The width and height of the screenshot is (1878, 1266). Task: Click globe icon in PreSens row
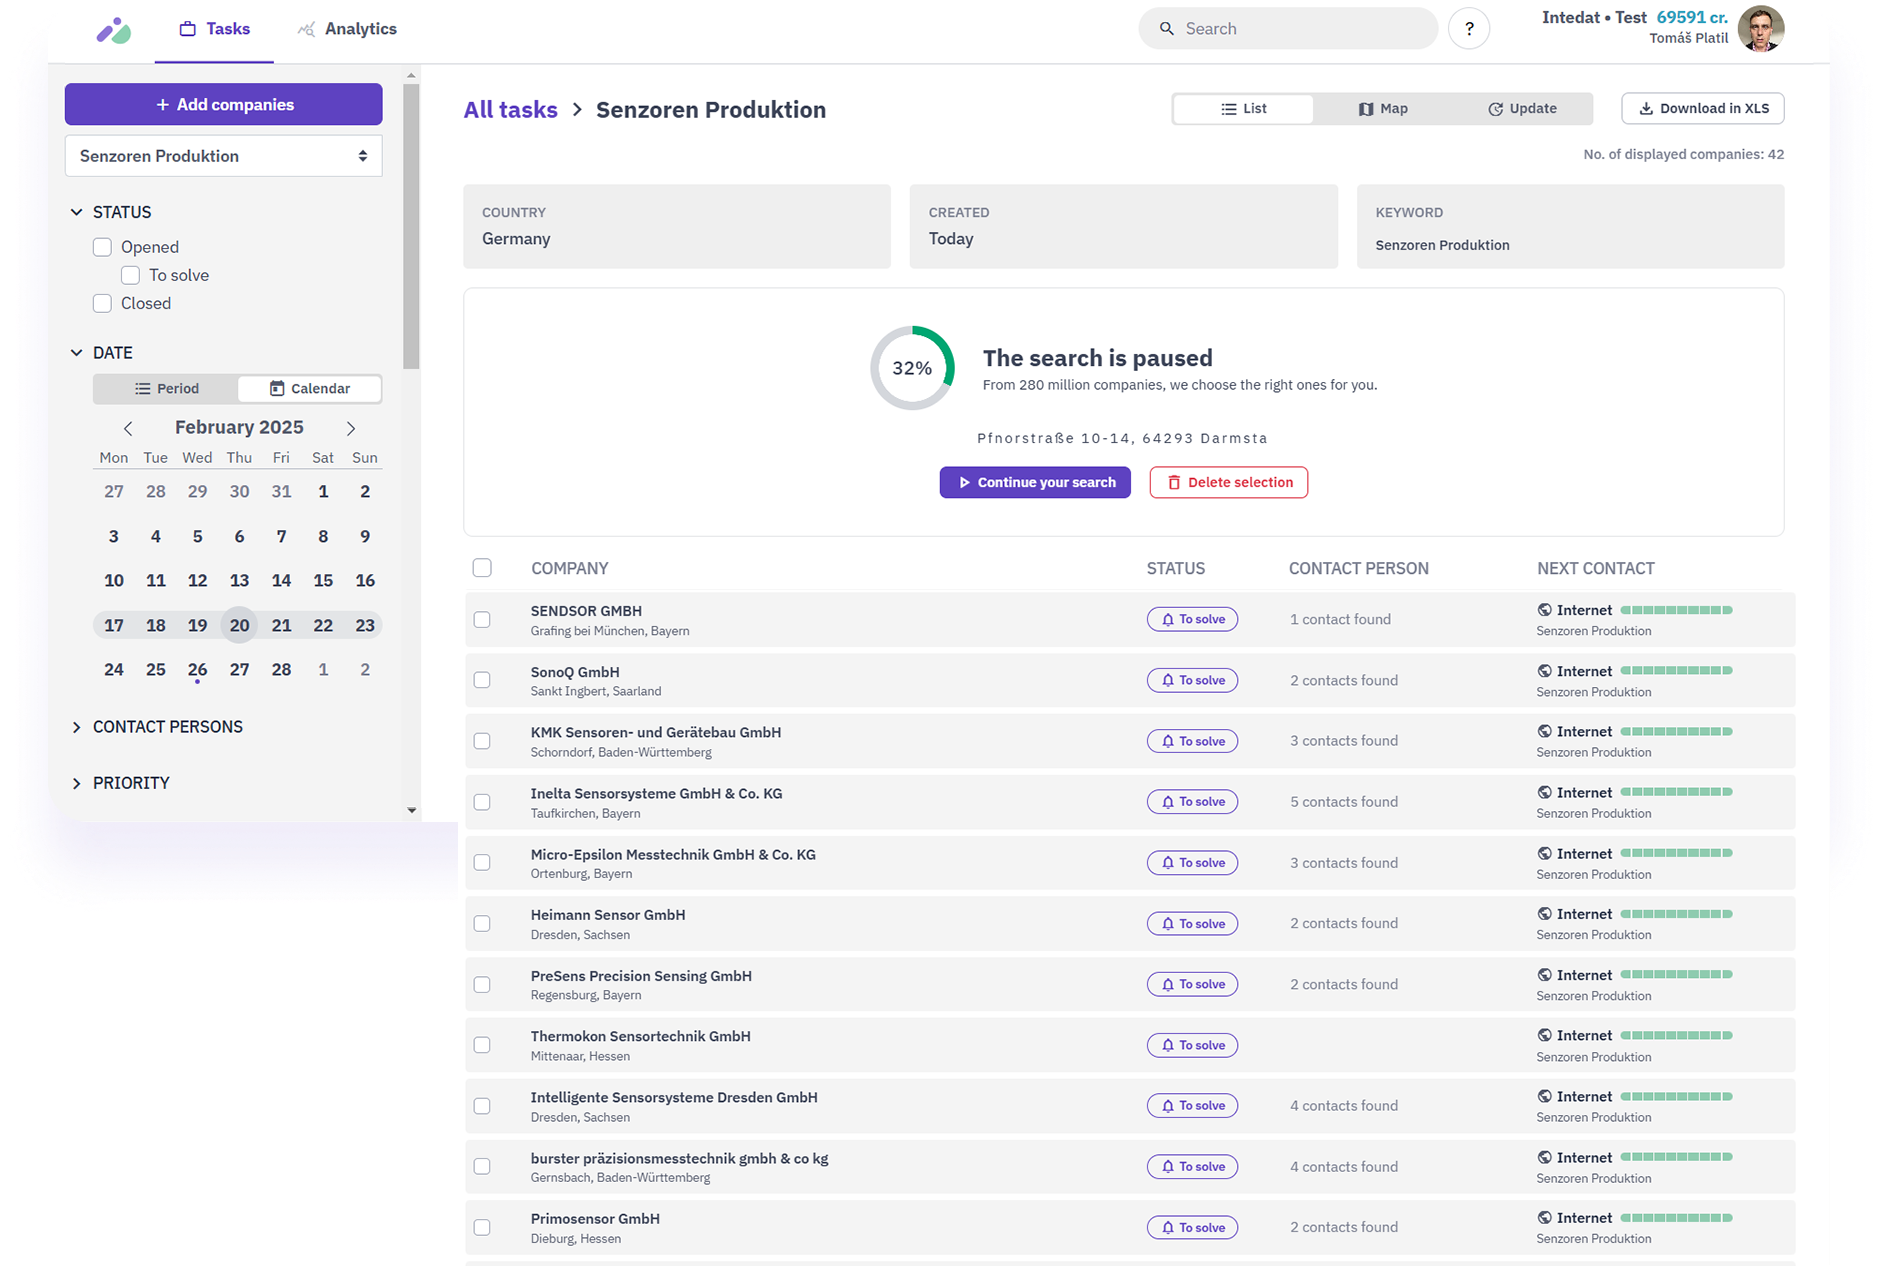1544,975
